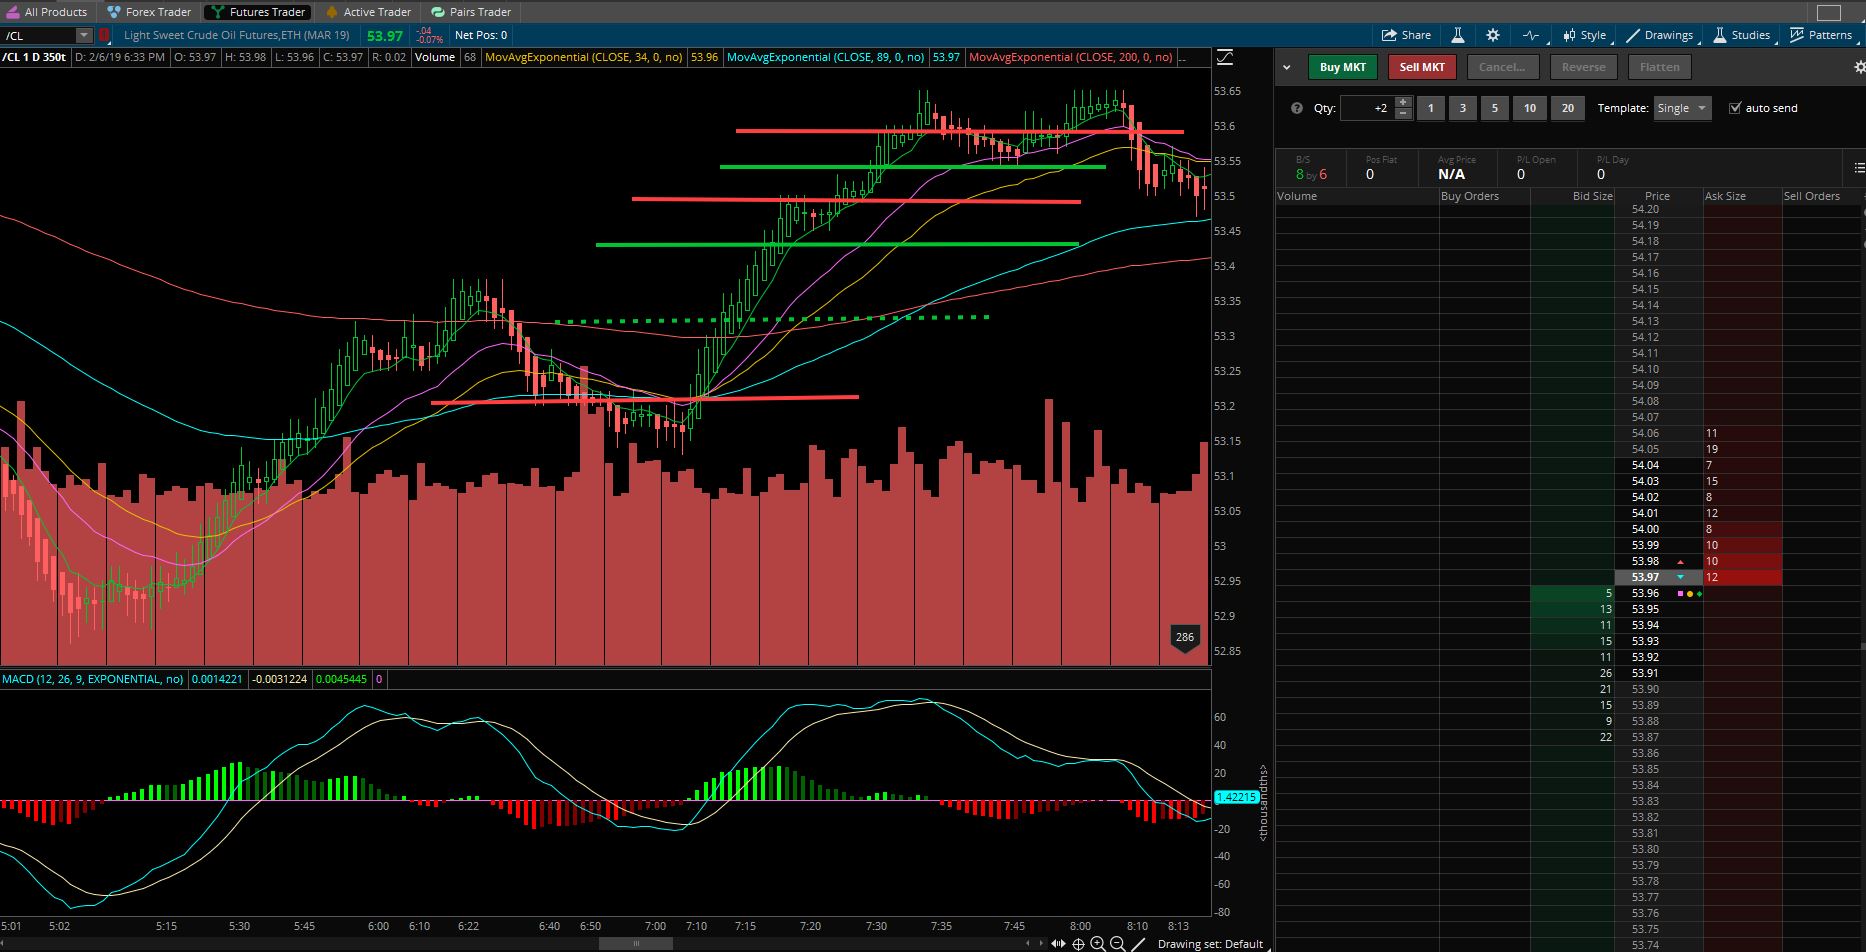1866x952 pixels.
Task: Toggle the auto send checkbox
Action: (1735, 108)
